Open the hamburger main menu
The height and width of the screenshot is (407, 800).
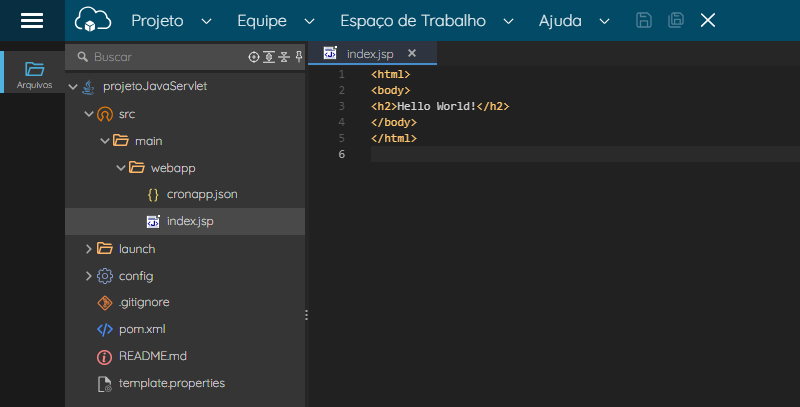click(32, 20)
